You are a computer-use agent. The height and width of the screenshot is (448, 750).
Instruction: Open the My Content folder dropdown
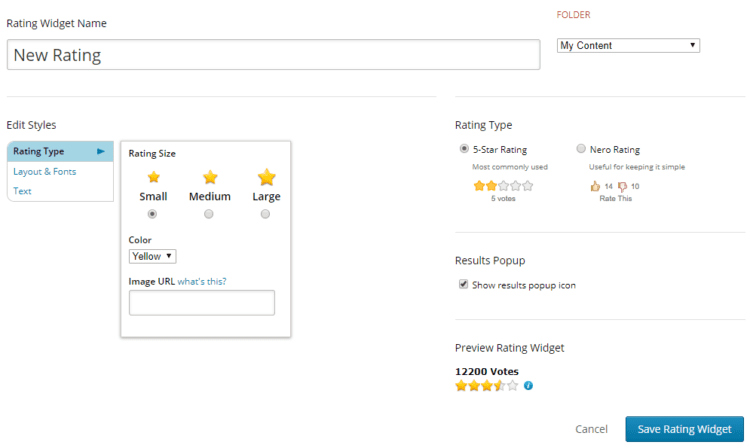click(628, 45)
